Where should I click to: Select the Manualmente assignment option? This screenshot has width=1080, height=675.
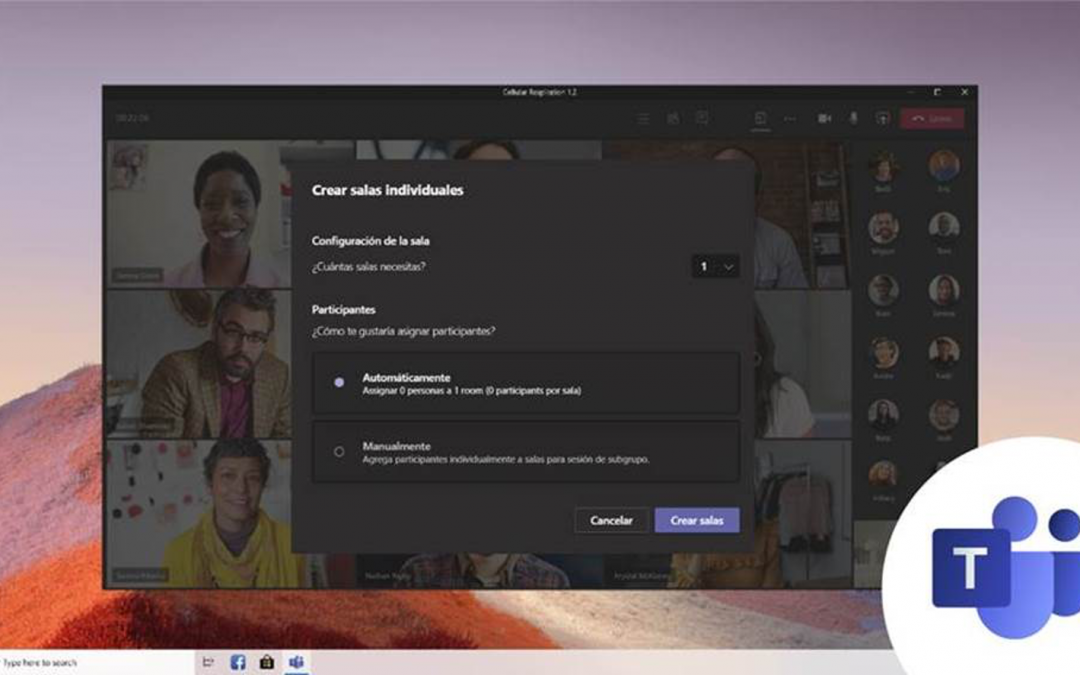(x=526, y=452)
